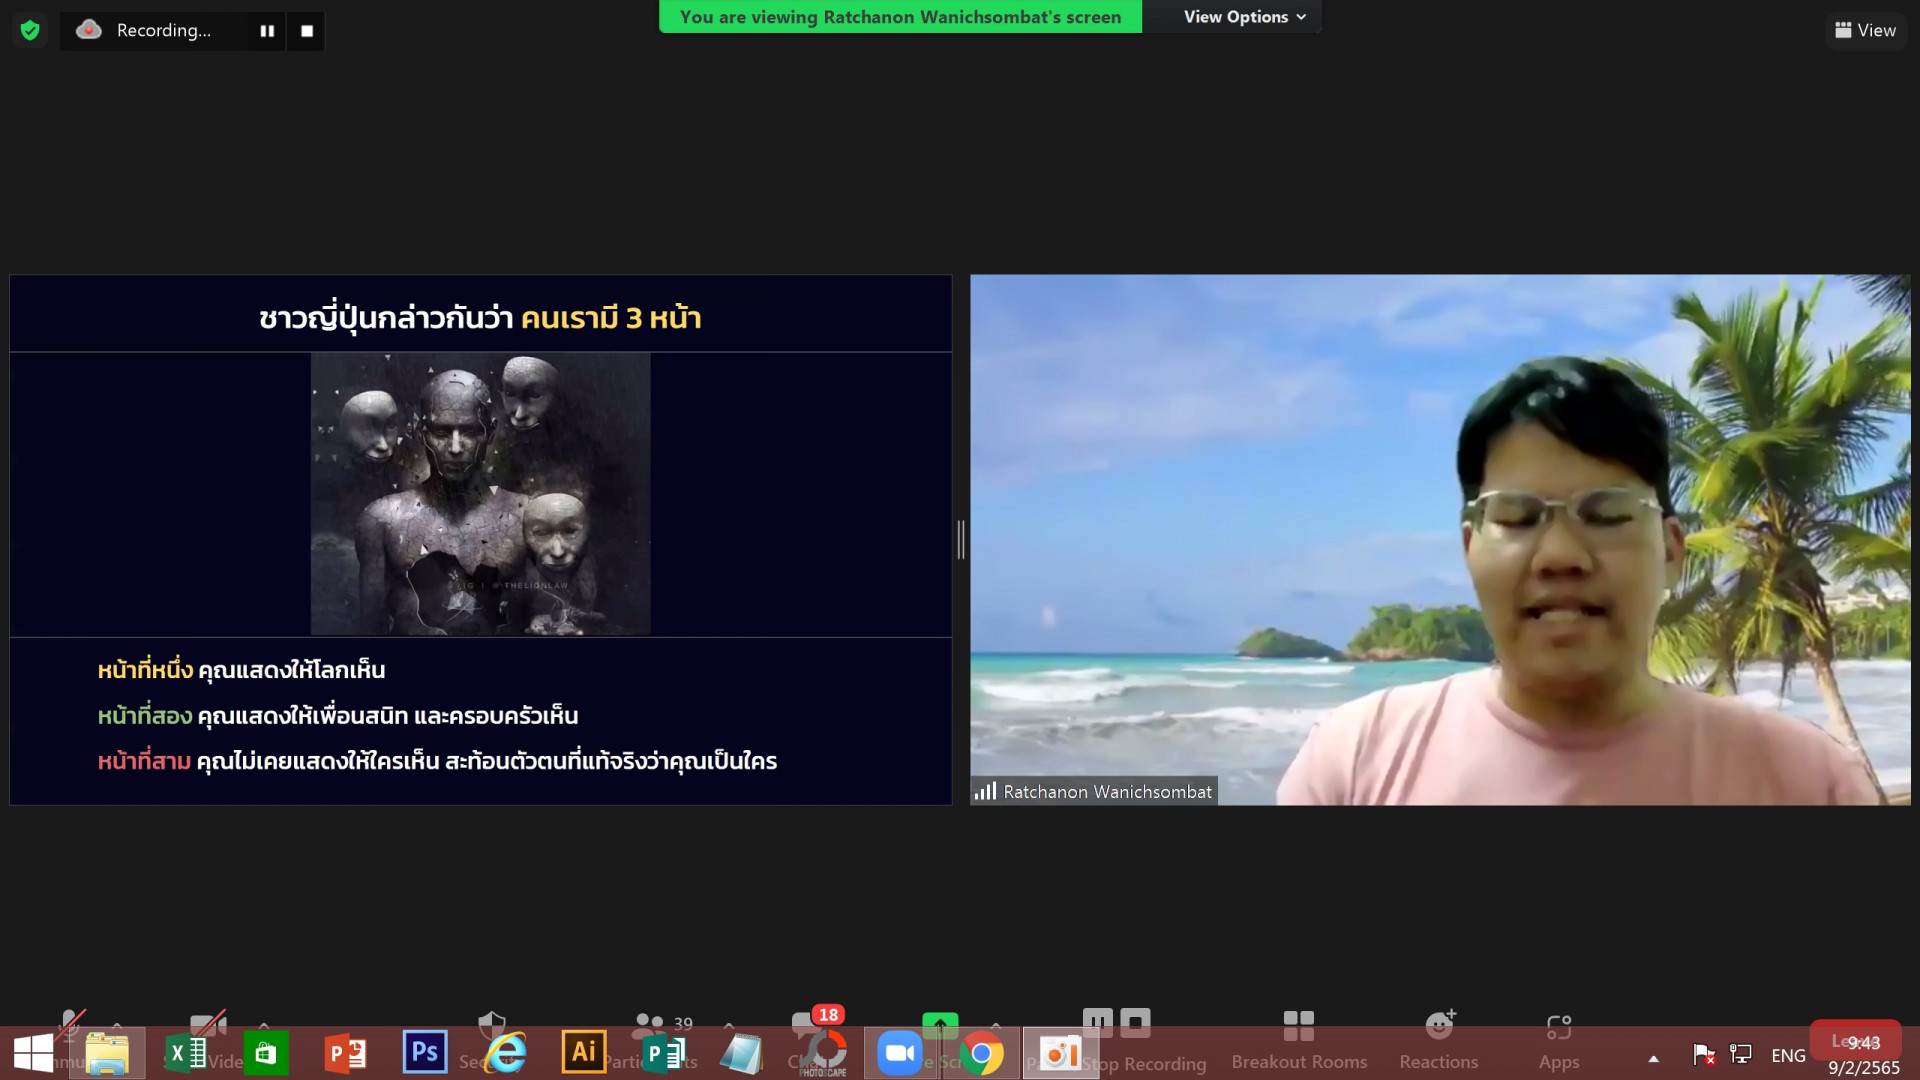This screenshot has width=1920, height=1080.
Task: Launch Excel from taskbar
Action: 187,1054
